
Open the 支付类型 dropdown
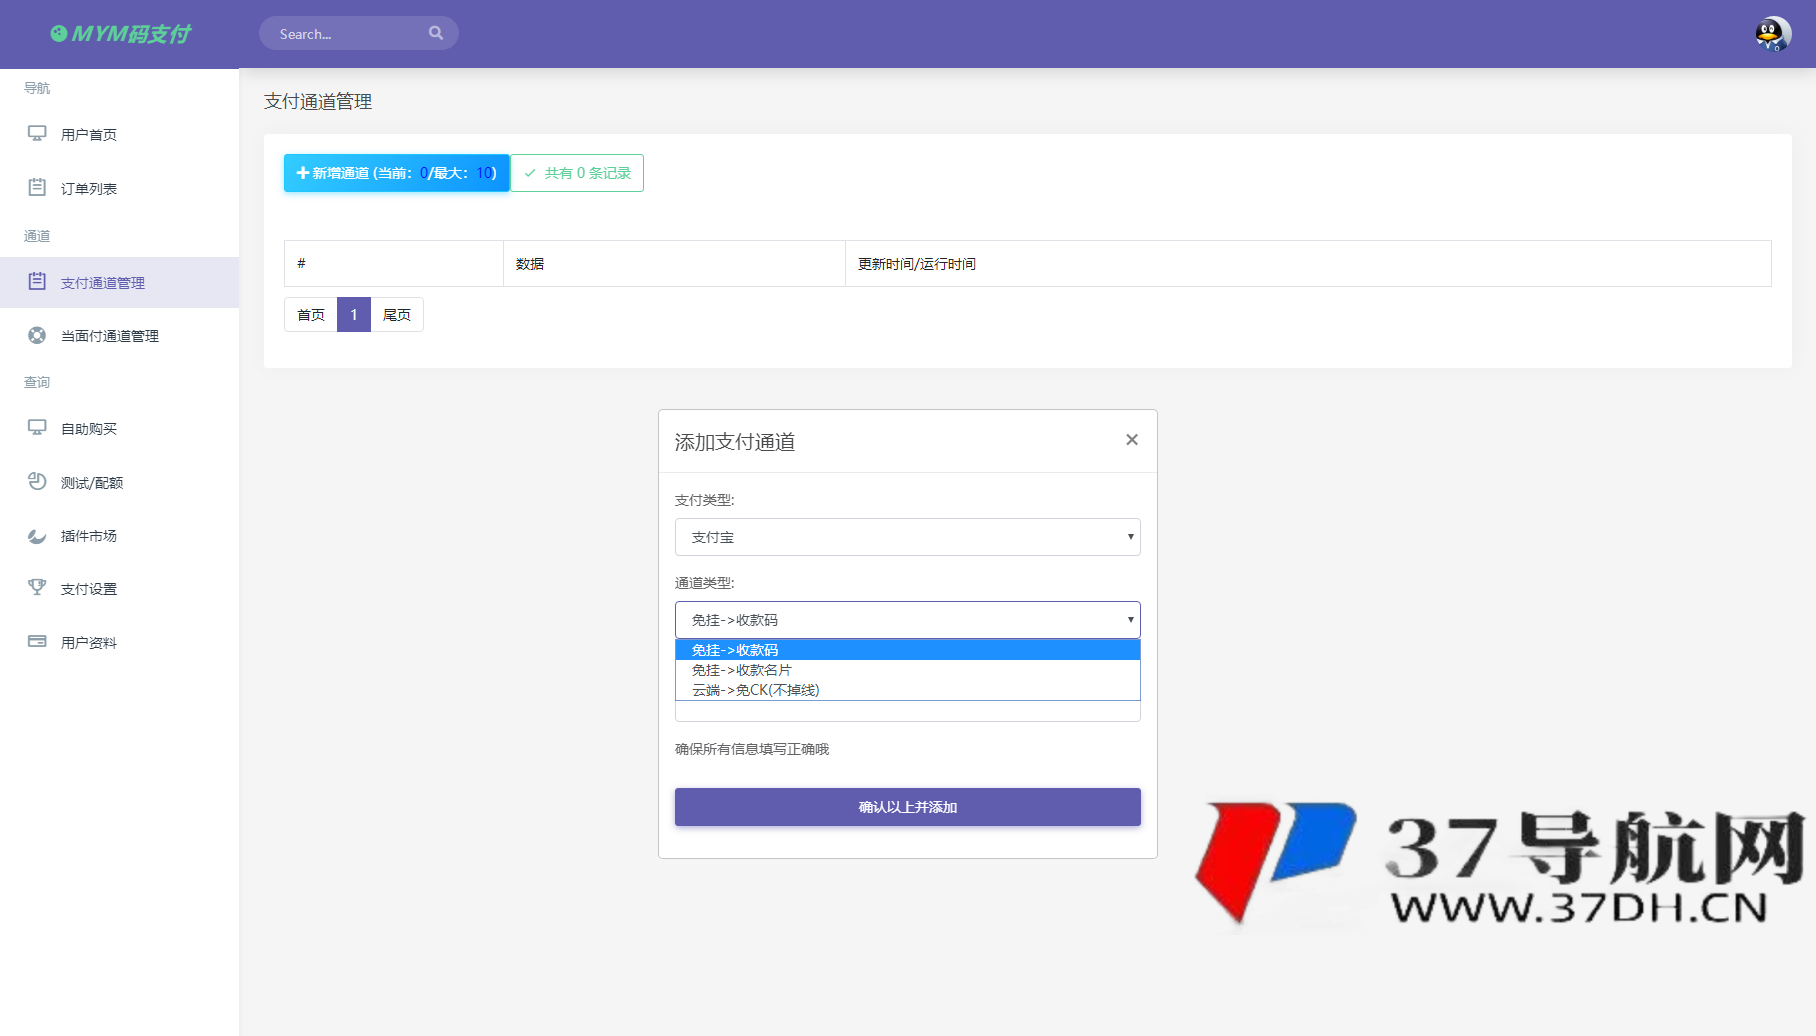tap(906, 537)
